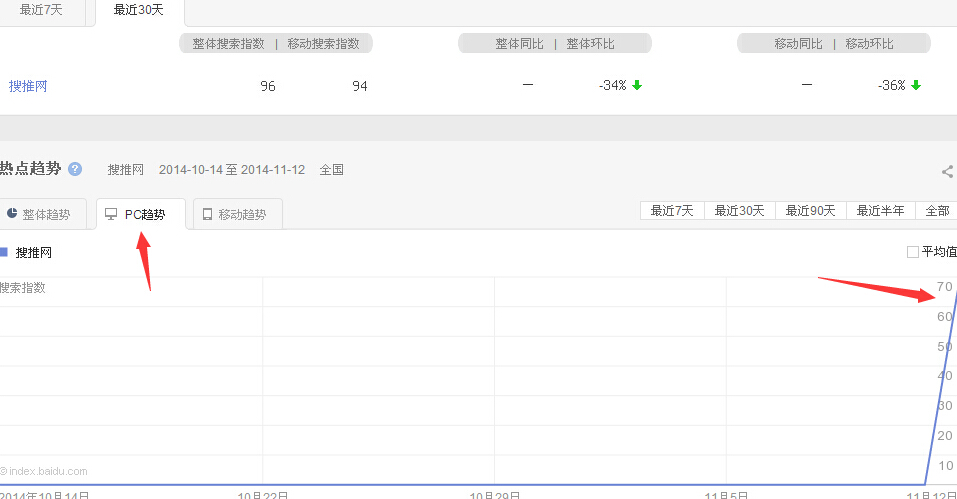Set chart range to 最近7天

pyautogui.click(x=672, y=210)
